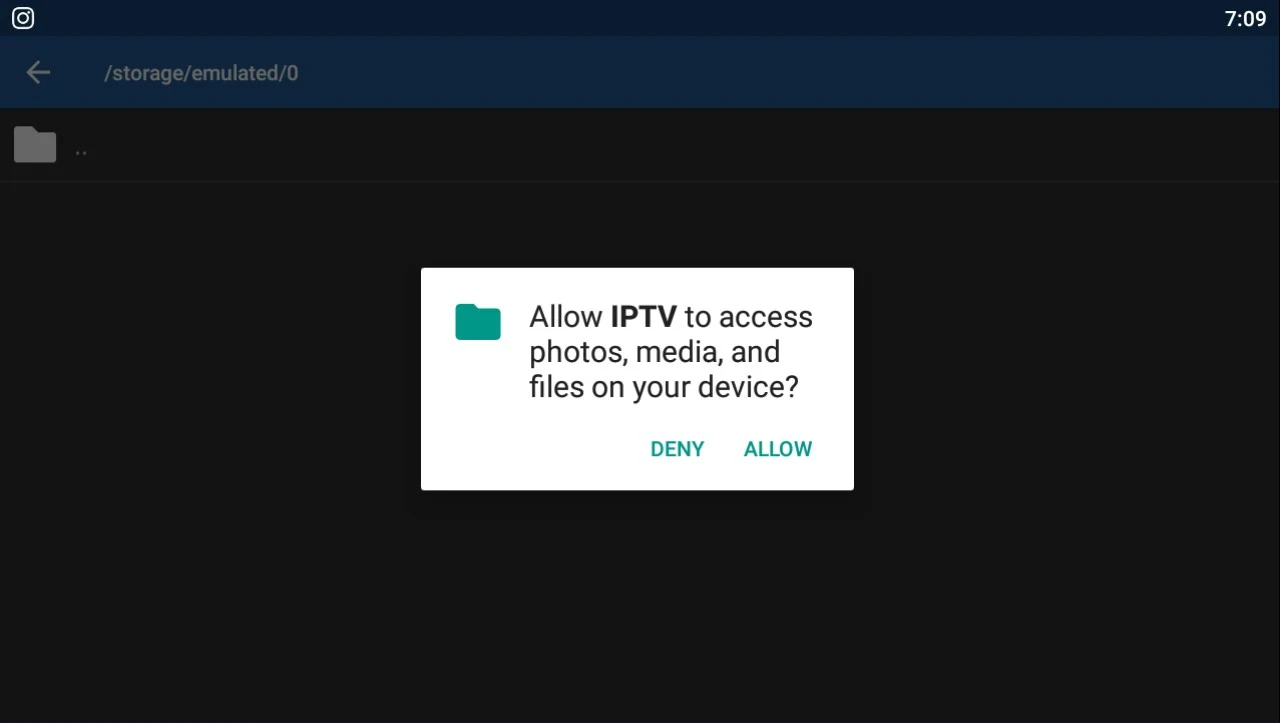Image resolution: width=1280 pixels, height=723 pixels.
Task: Click 'files on your device?' line in dialog
Action: [x=664, y=387]
